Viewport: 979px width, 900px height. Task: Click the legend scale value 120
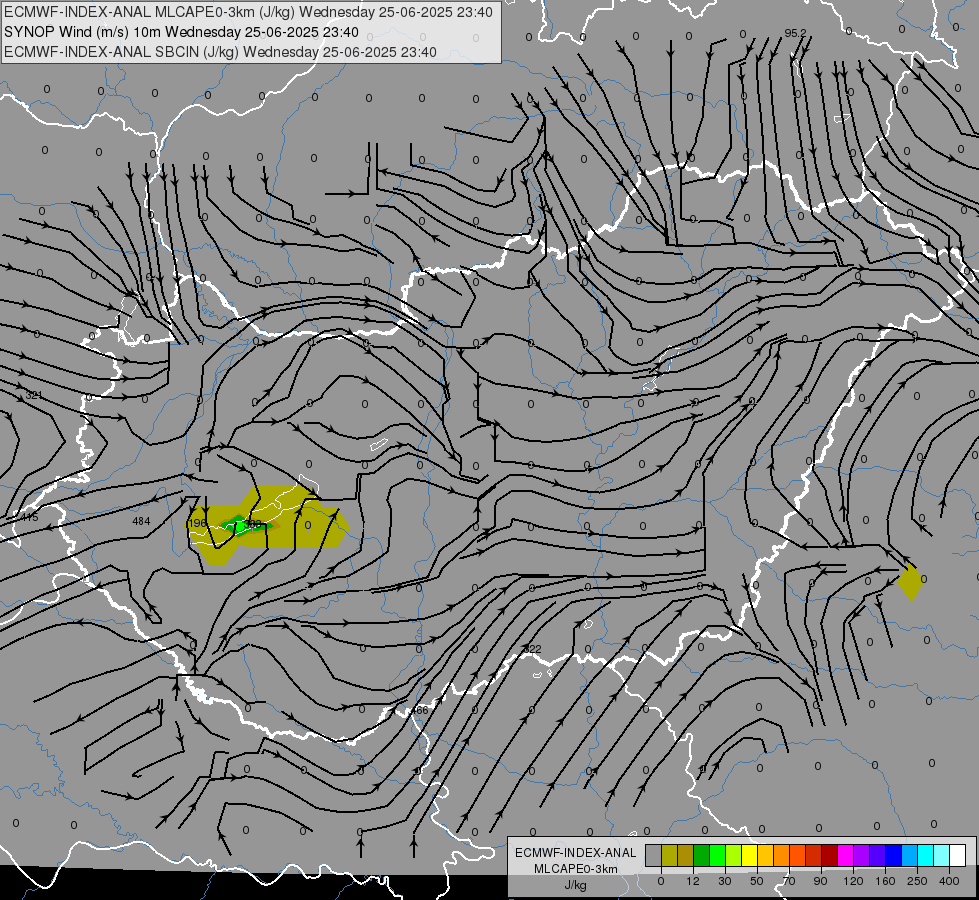click(x=853, y=881)
